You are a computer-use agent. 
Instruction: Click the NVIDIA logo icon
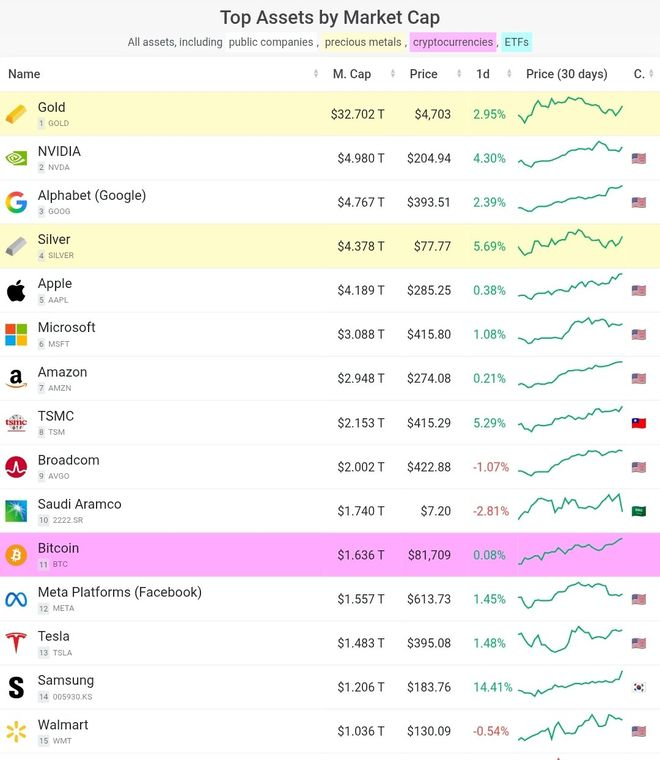[16, 158]
